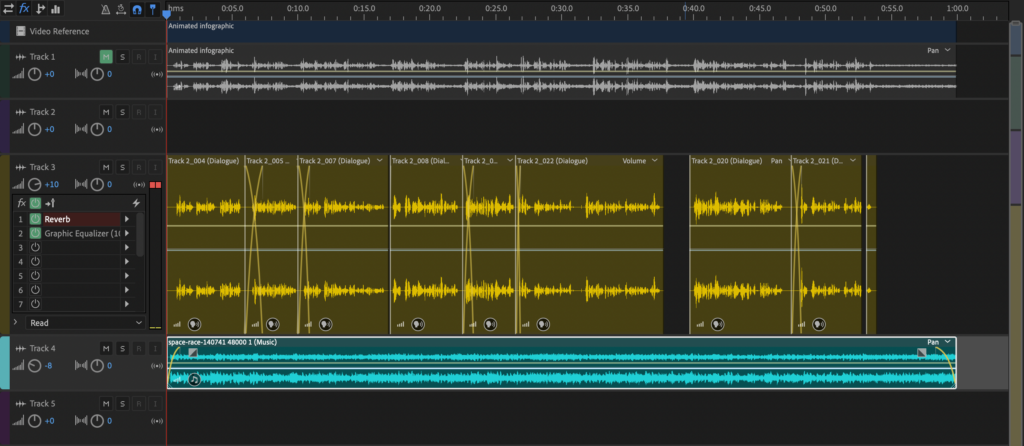The image size is (1024, 446).
Task: Click the Video Reference track label
Action: (x=59, y=31)
